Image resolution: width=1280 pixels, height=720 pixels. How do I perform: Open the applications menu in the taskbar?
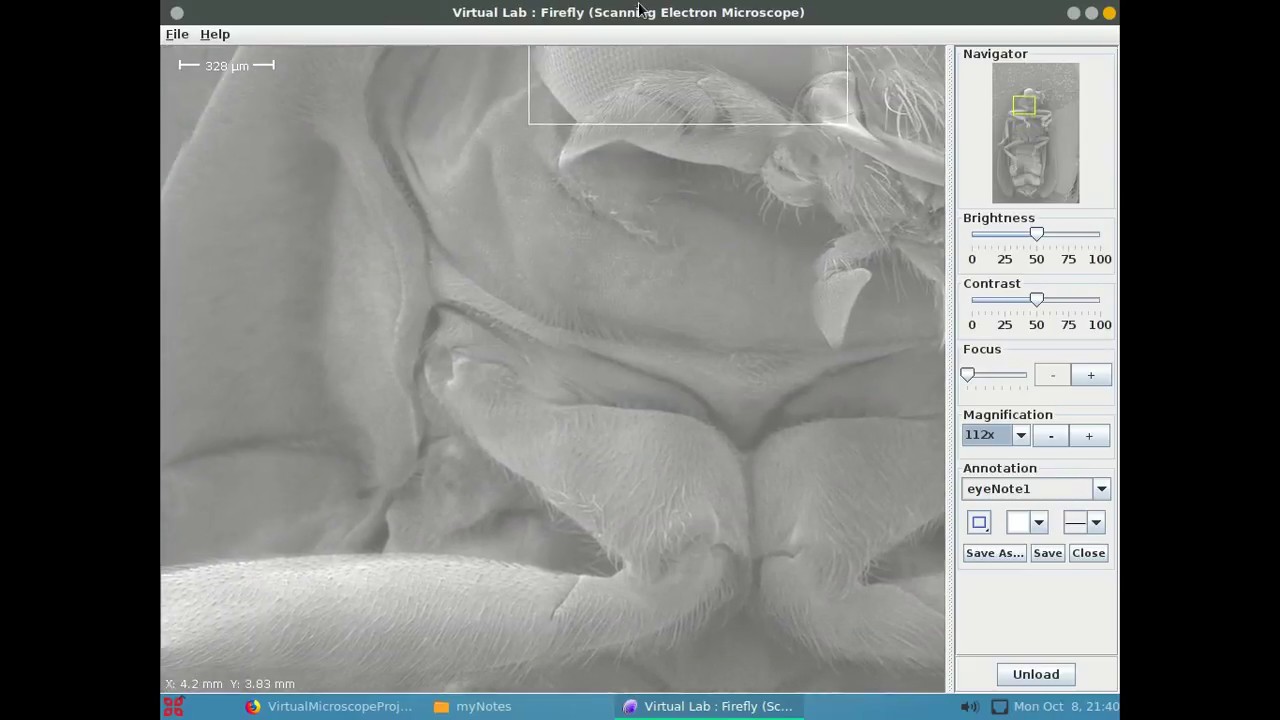point(173,707)
